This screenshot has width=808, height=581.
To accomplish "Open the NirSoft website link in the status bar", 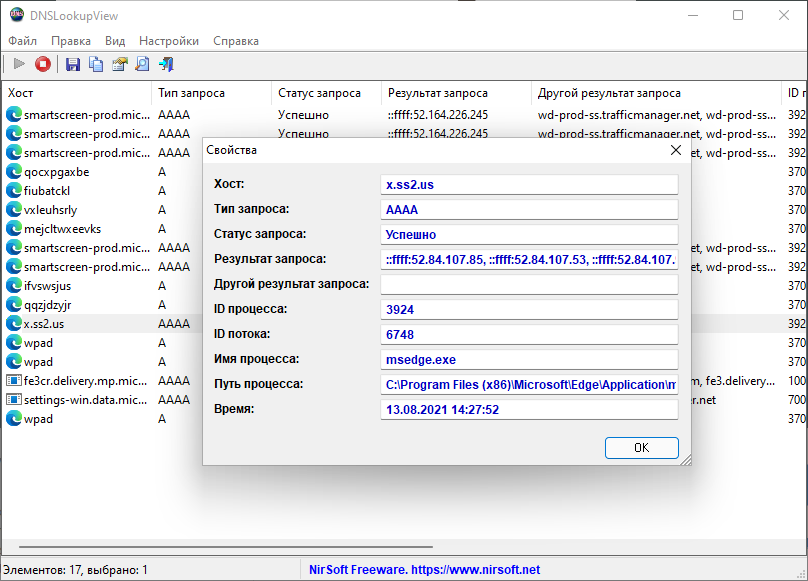I will 424,570.
